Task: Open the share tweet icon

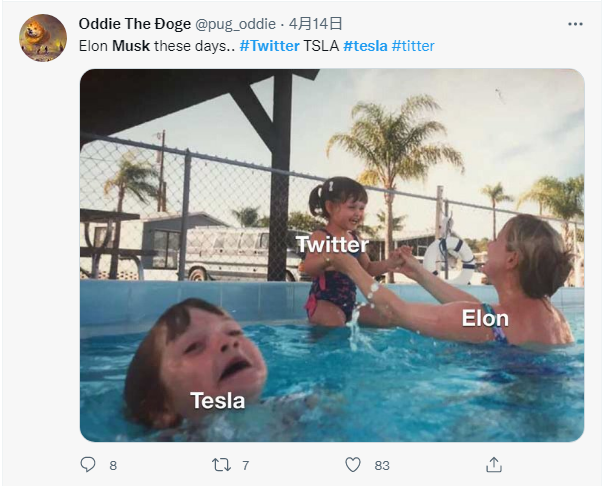Action: point(493,465)
